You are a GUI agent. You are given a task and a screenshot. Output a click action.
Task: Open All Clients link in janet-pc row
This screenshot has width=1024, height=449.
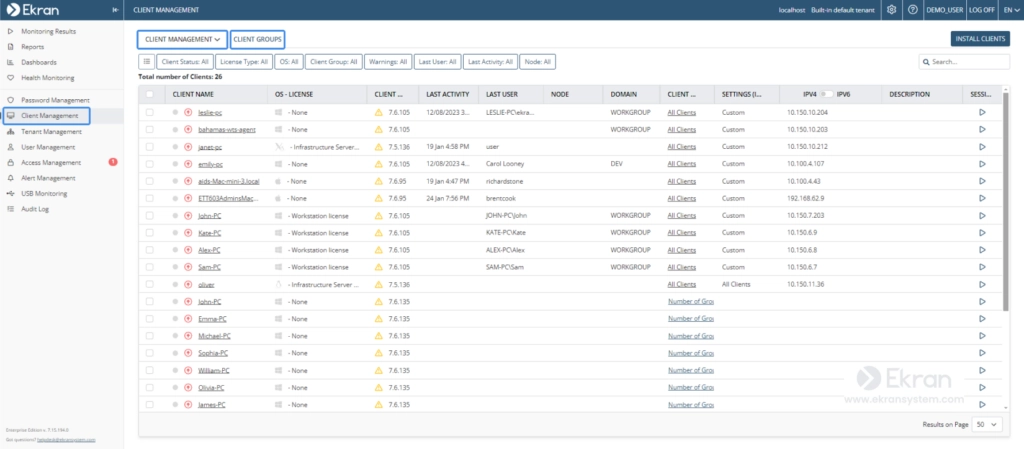tap(681, 147)
